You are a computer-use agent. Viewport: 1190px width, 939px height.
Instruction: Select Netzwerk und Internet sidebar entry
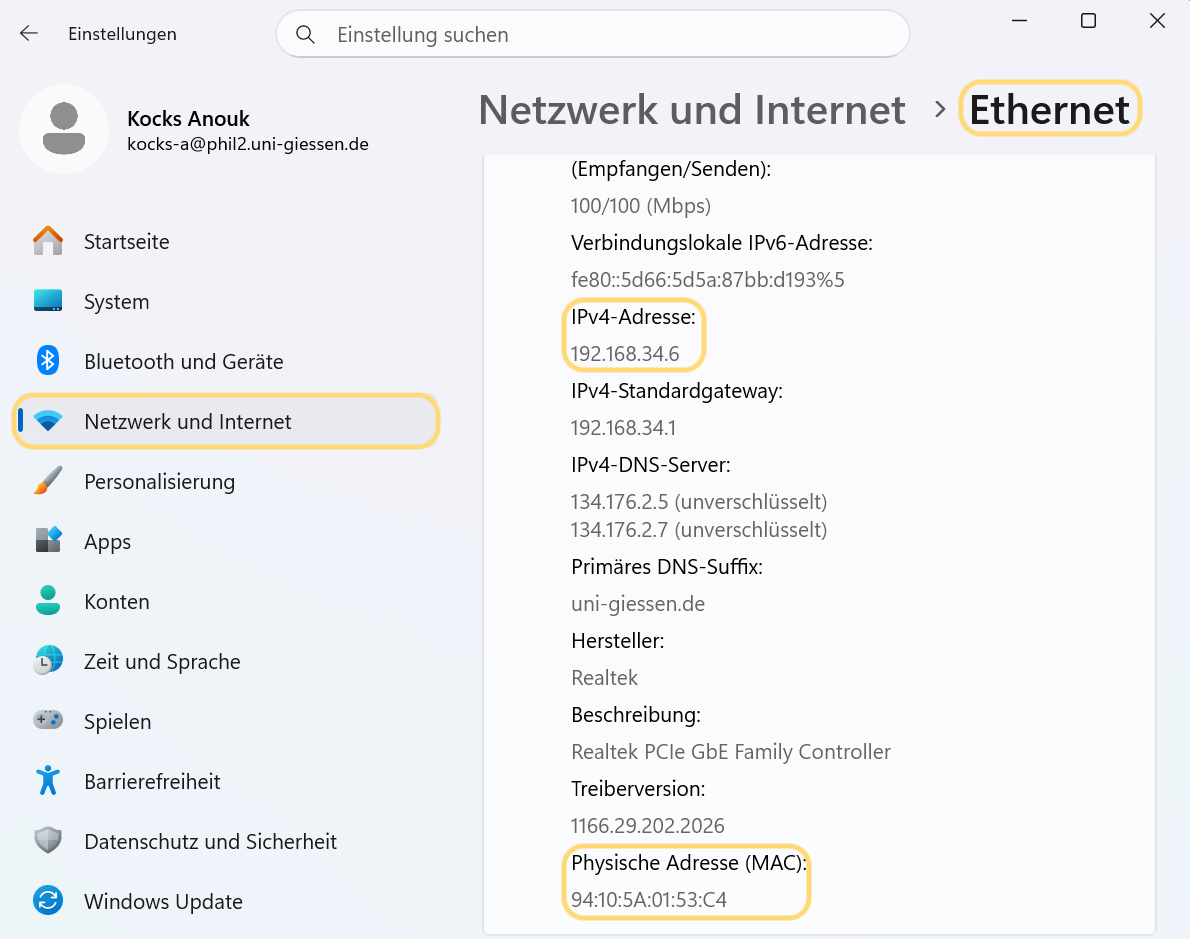[226, 421]
